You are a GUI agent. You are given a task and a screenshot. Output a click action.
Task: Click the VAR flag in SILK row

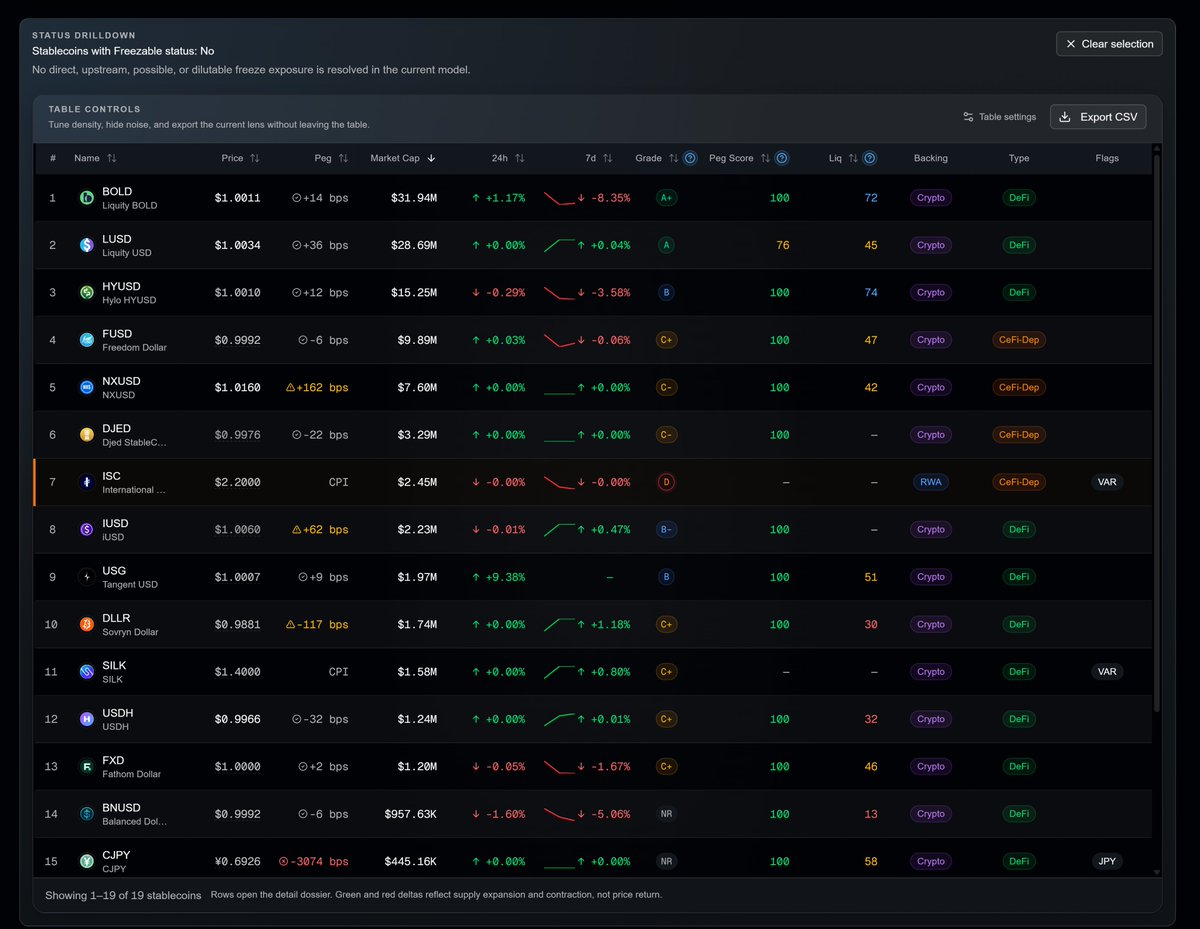[1107, 672]
